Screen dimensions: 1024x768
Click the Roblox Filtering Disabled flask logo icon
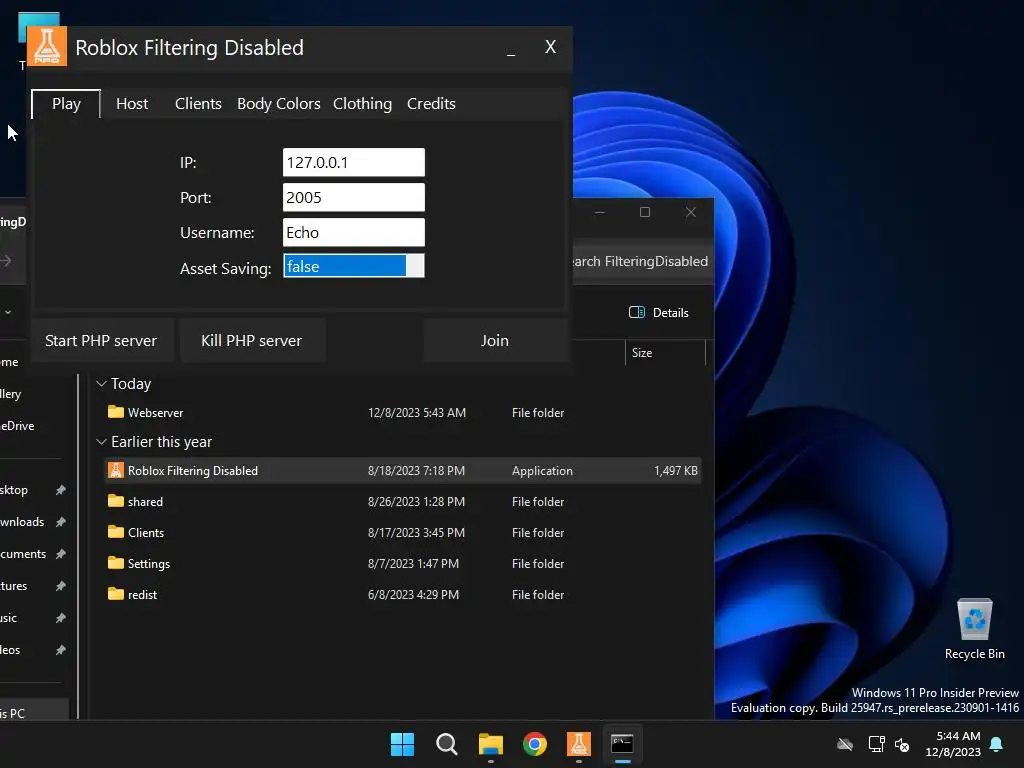pyautogui.click(x=47, y=46)
